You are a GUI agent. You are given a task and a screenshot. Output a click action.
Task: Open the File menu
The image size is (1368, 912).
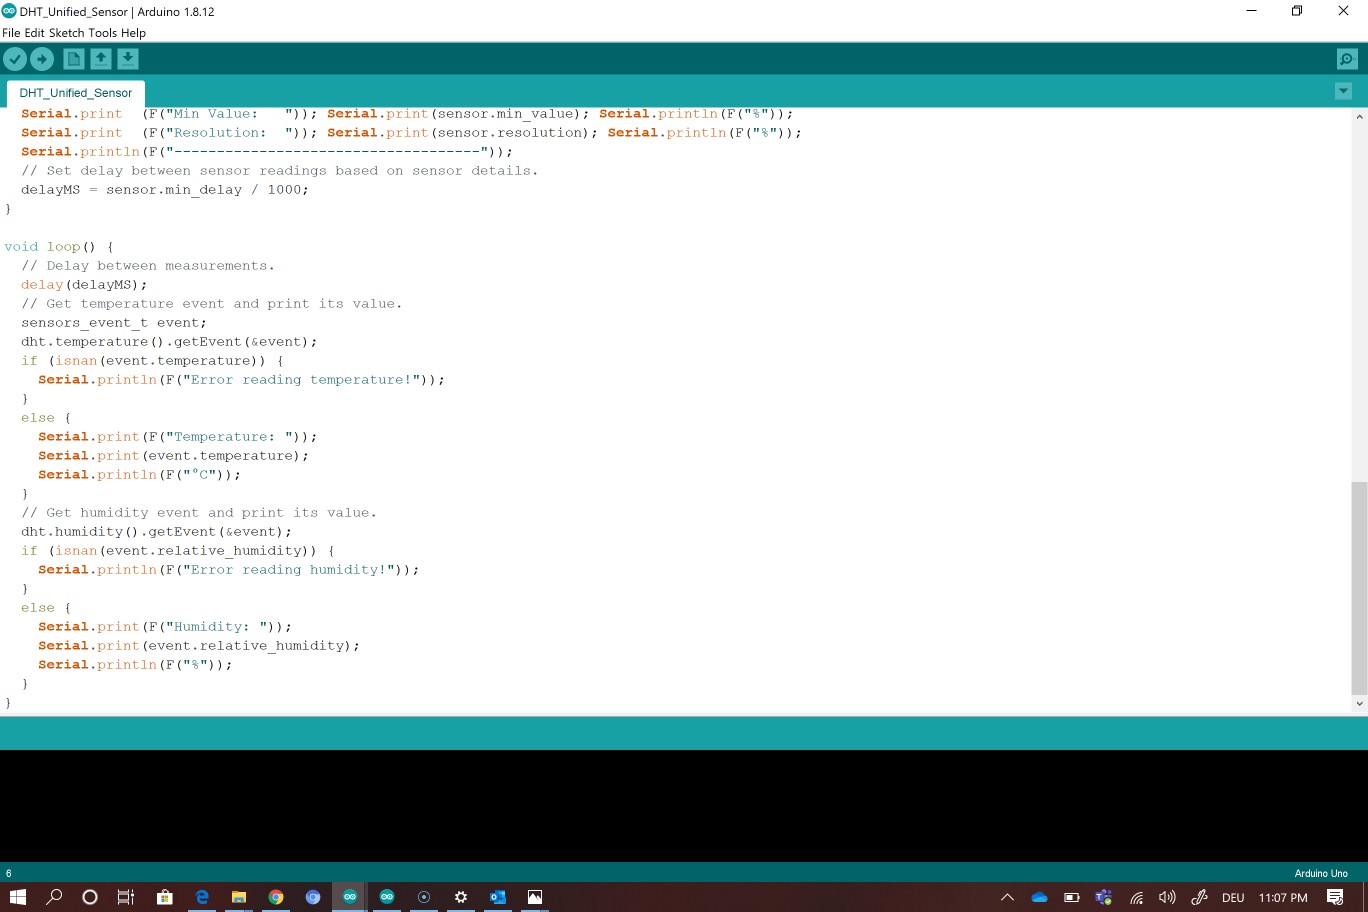point(11,32)
